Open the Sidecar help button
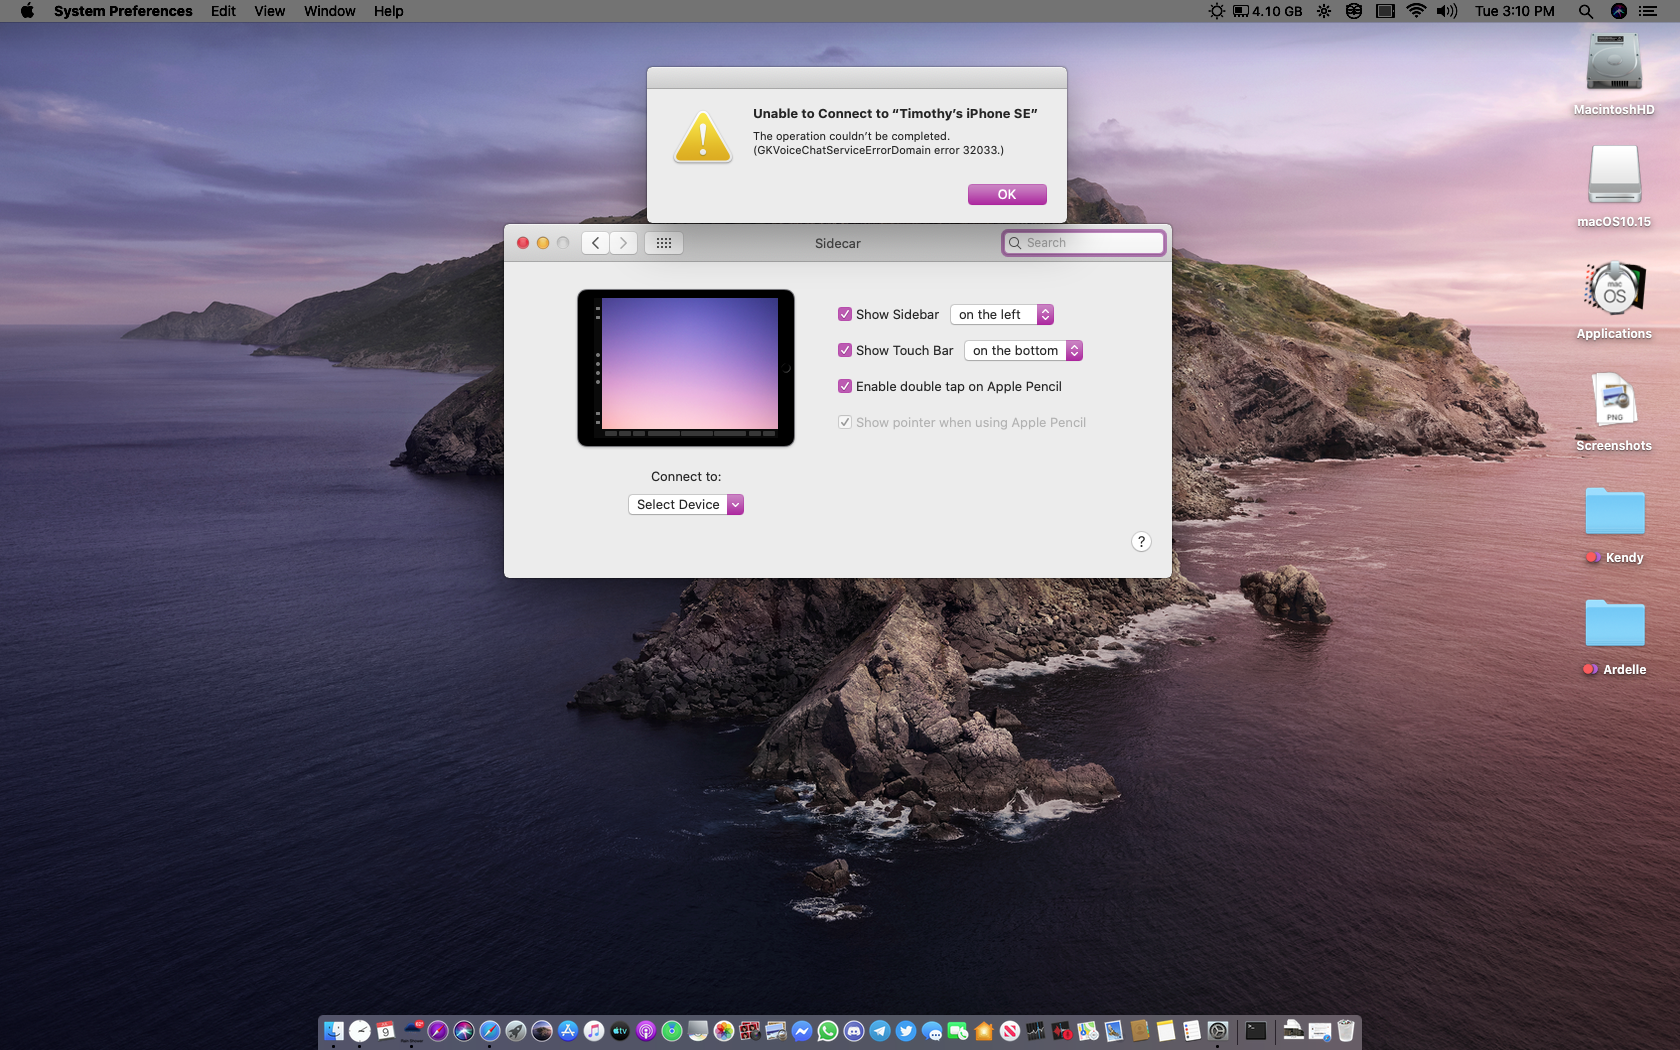 (1141, 542)
